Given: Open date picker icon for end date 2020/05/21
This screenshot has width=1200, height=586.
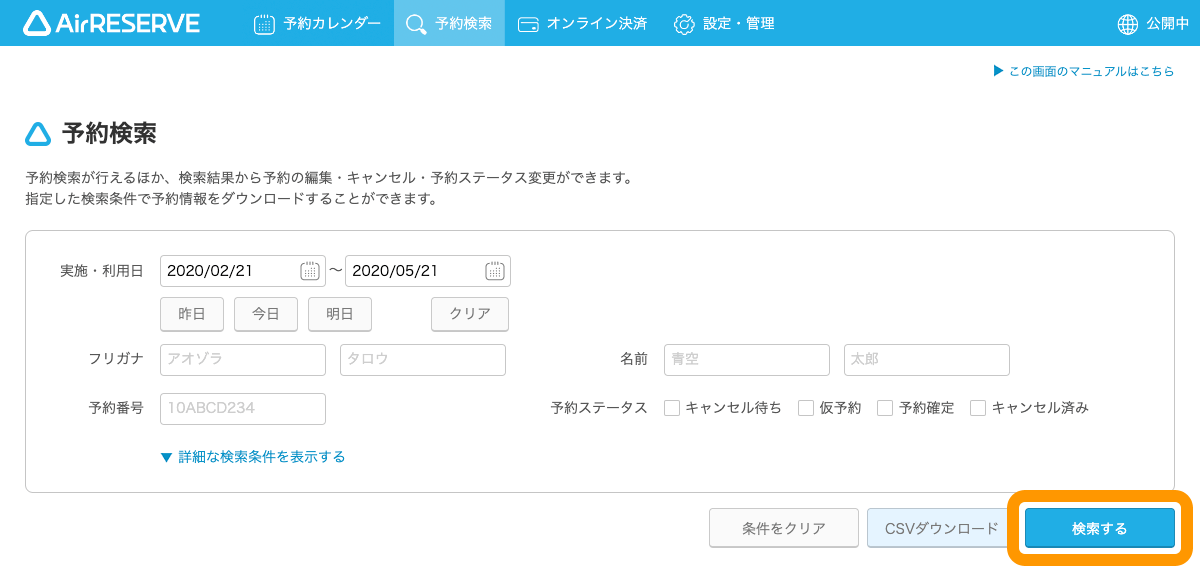Looking at the screenshot, I should pyautogui.click(x=495, y=271).
